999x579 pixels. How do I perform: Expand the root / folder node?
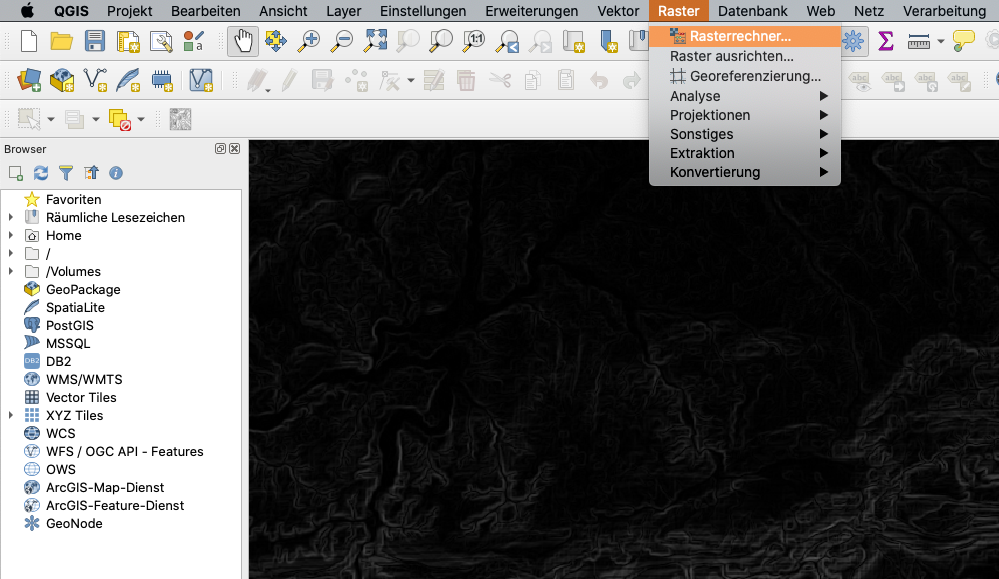pos(11,253)
